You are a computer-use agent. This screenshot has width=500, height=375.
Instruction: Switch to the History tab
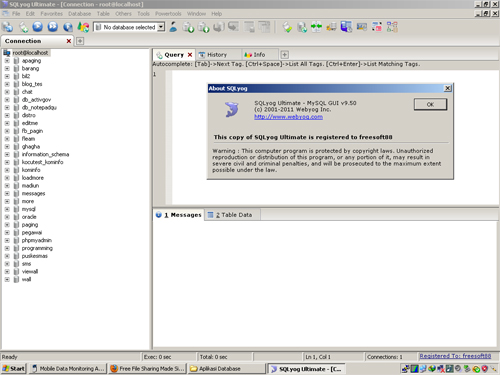[217, 55]
